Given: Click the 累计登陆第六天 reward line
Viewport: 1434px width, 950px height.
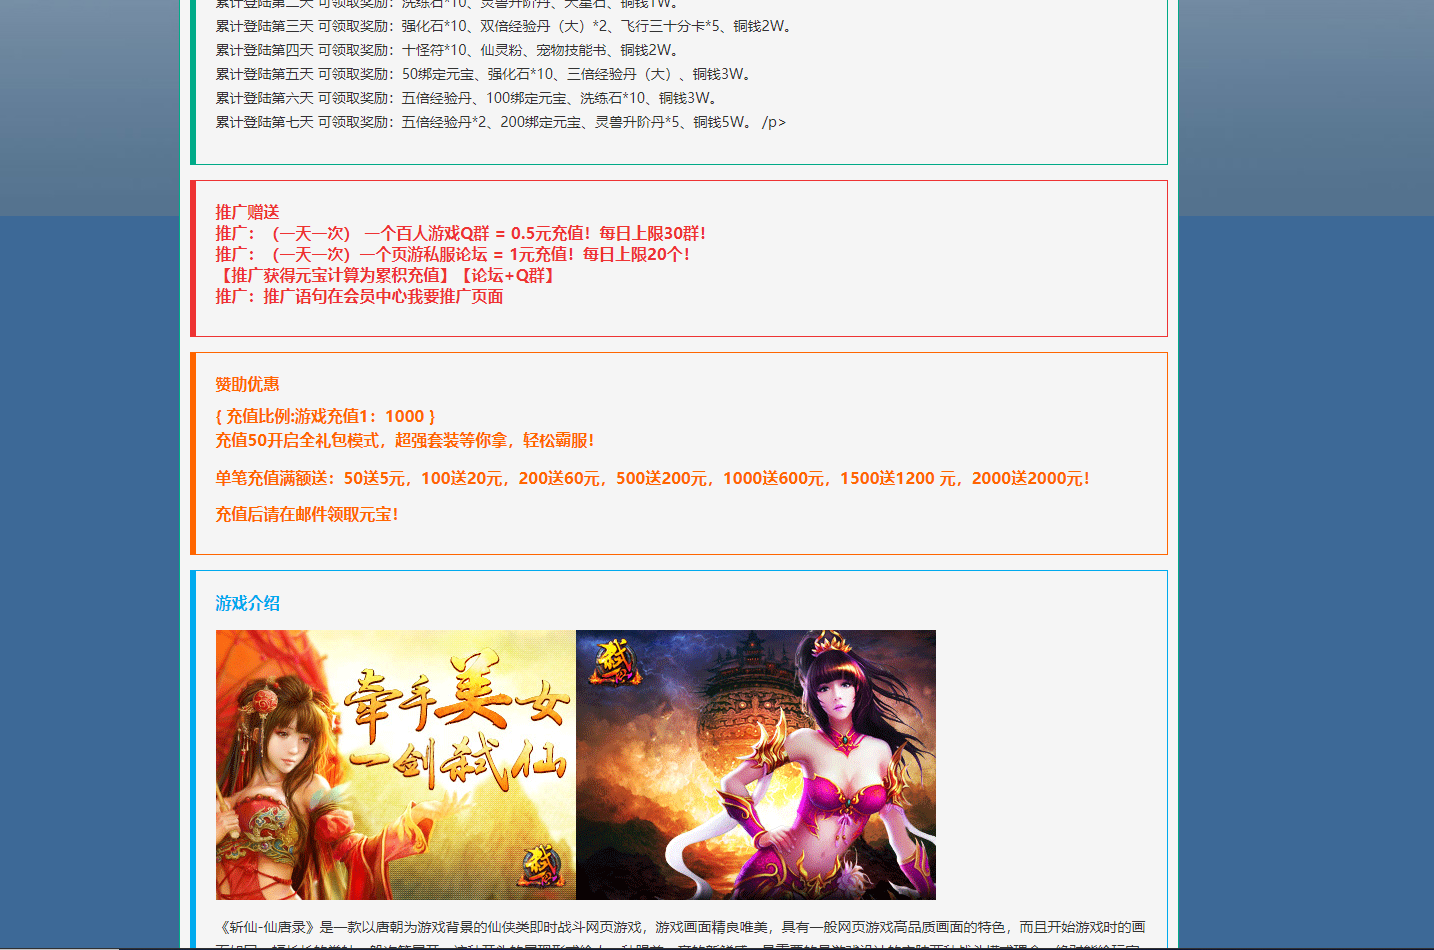Looking at the screenshot, I should click(467, 98).
